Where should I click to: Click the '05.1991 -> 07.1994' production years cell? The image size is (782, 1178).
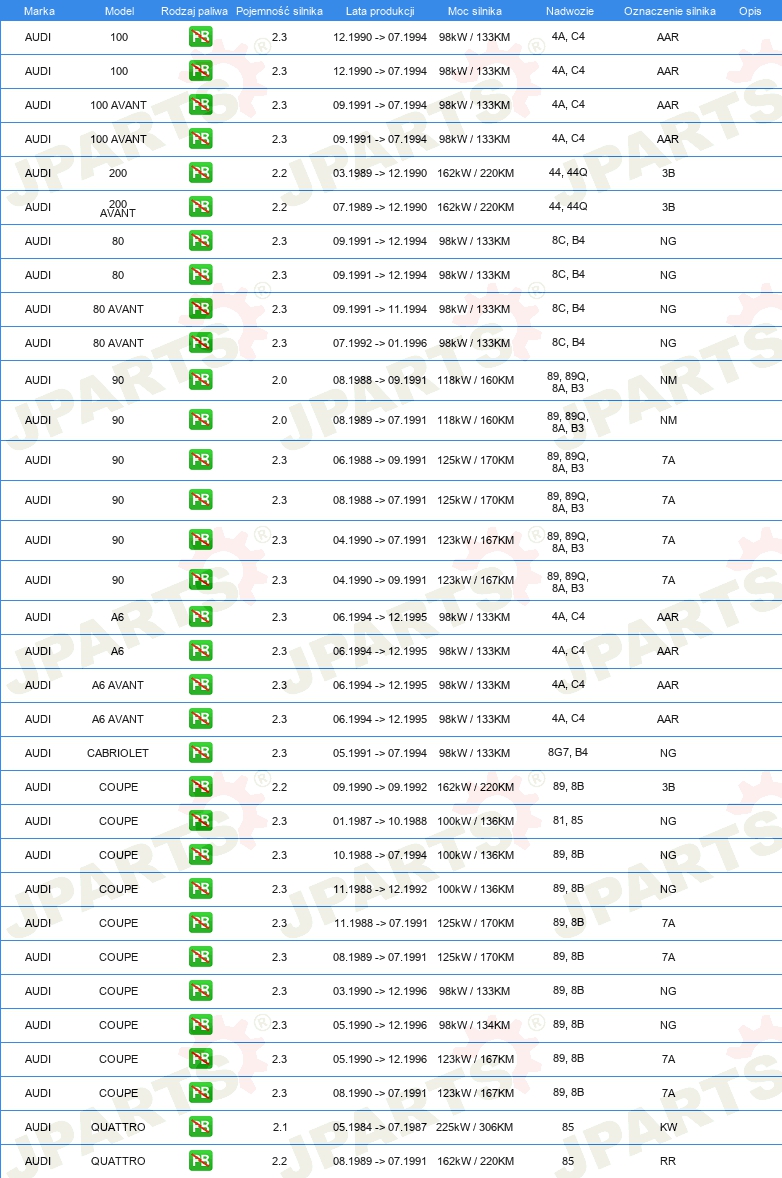tap(380, 753)
